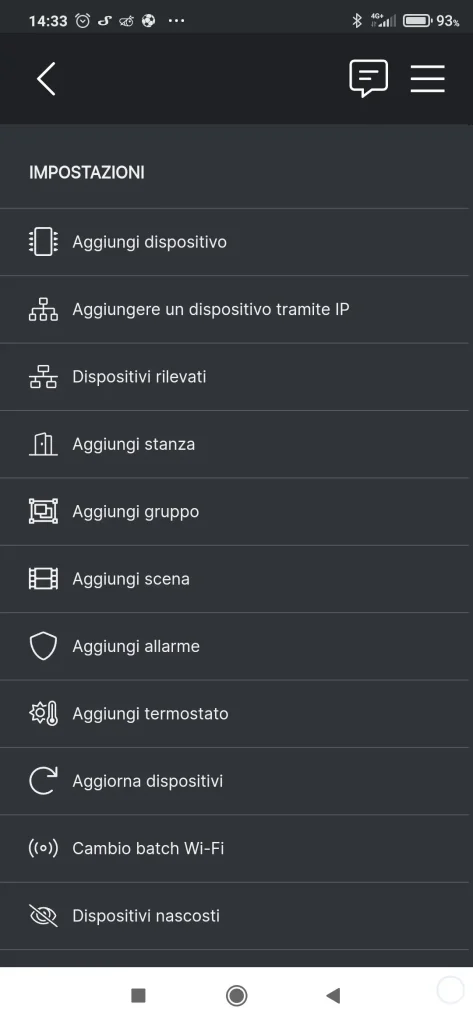Select Aggiungi dispositivo
This screenshot has width=473, height=1024.
coord(236,242)
